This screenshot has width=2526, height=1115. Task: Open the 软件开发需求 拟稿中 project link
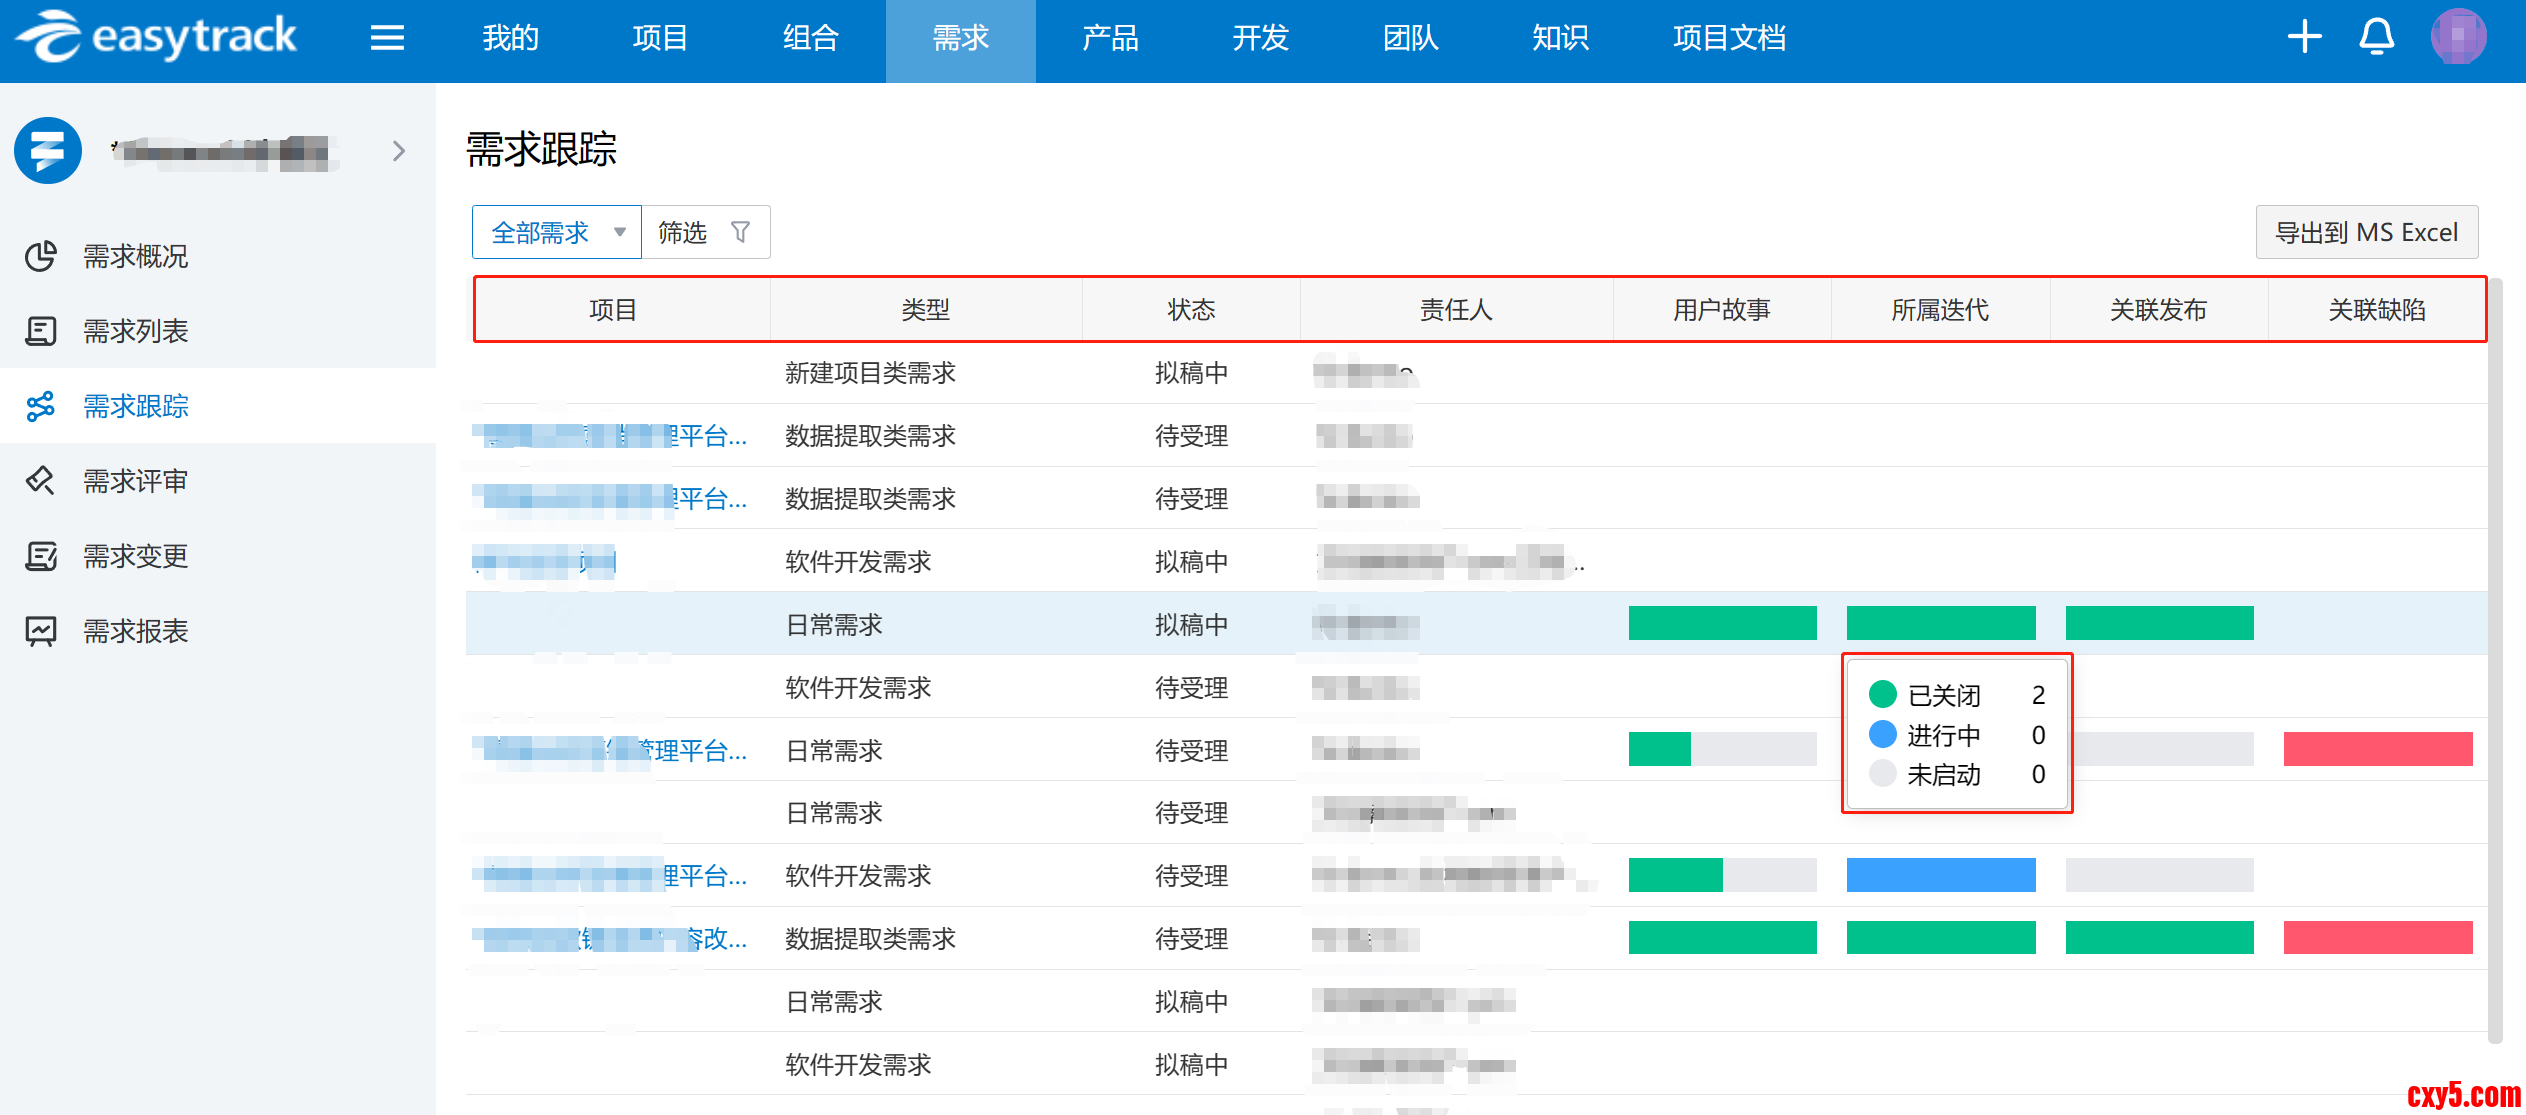[x=545, y=562]
